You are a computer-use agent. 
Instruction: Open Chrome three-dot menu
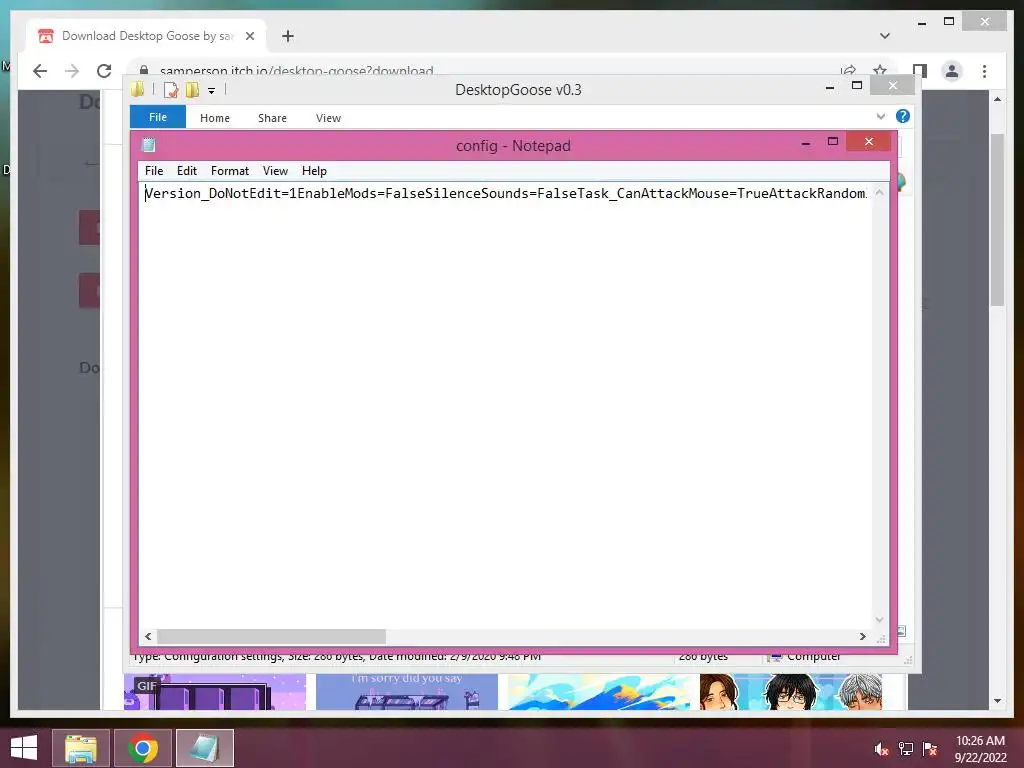pyautogui.click(x=984, y=71)
